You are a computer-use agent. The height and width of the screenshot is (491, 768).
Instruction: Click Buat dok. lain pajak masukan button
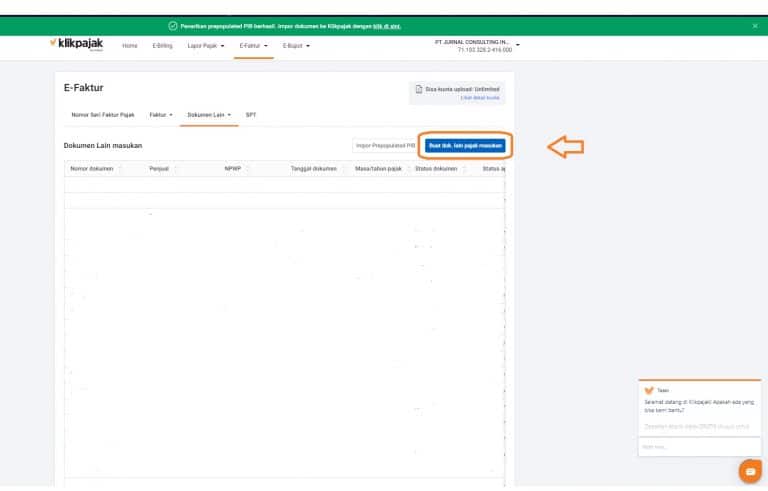coord(465,145)
